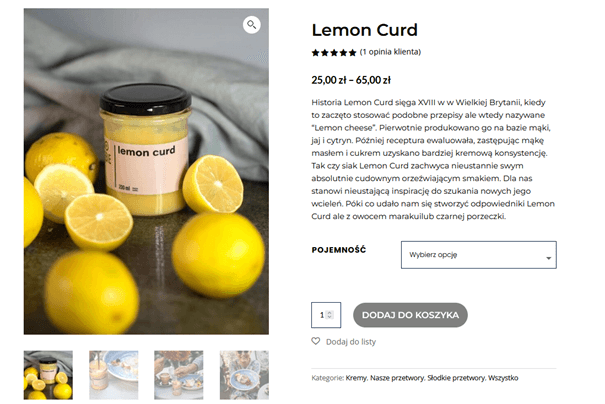Viewport: 605px width, 404px height.
Task: Select the fourth thumbnail with blue plate
Action: tap(244, 375)
